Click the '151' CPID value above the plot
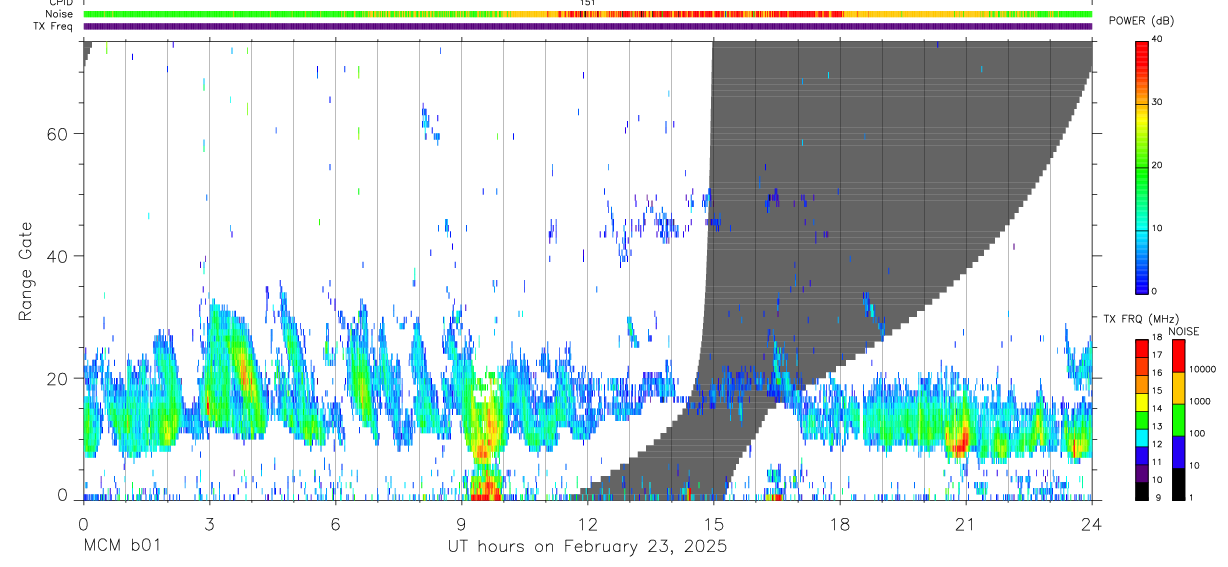 588,4
